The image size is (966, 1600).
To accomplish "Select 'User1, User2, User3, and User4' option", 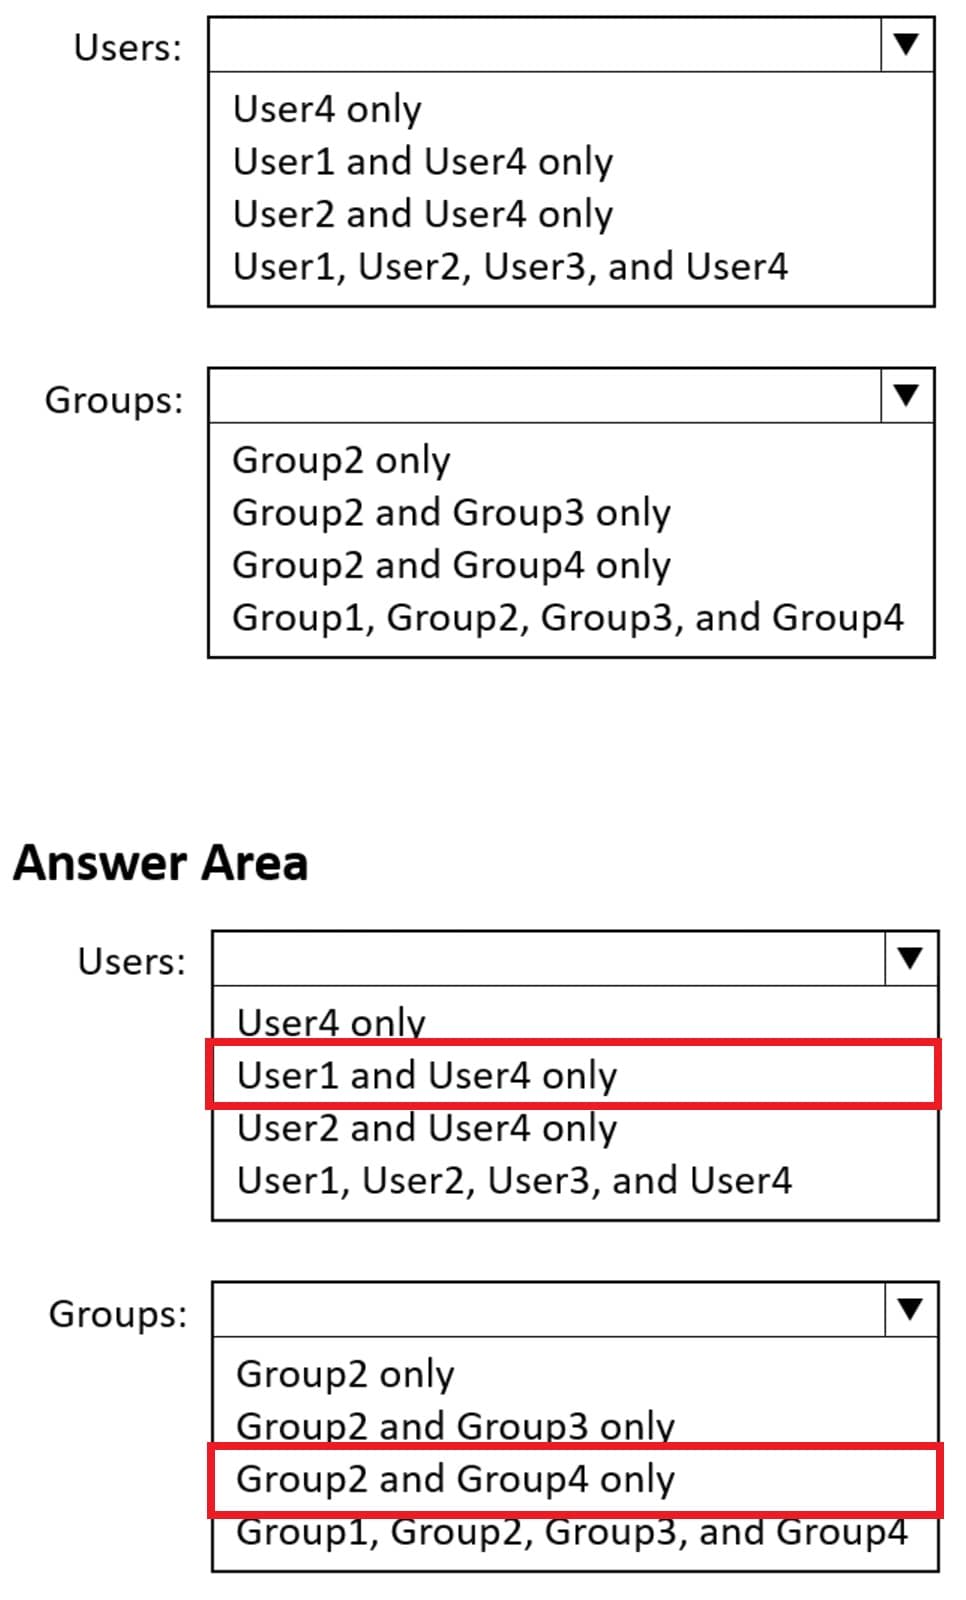I will [511, 265].
